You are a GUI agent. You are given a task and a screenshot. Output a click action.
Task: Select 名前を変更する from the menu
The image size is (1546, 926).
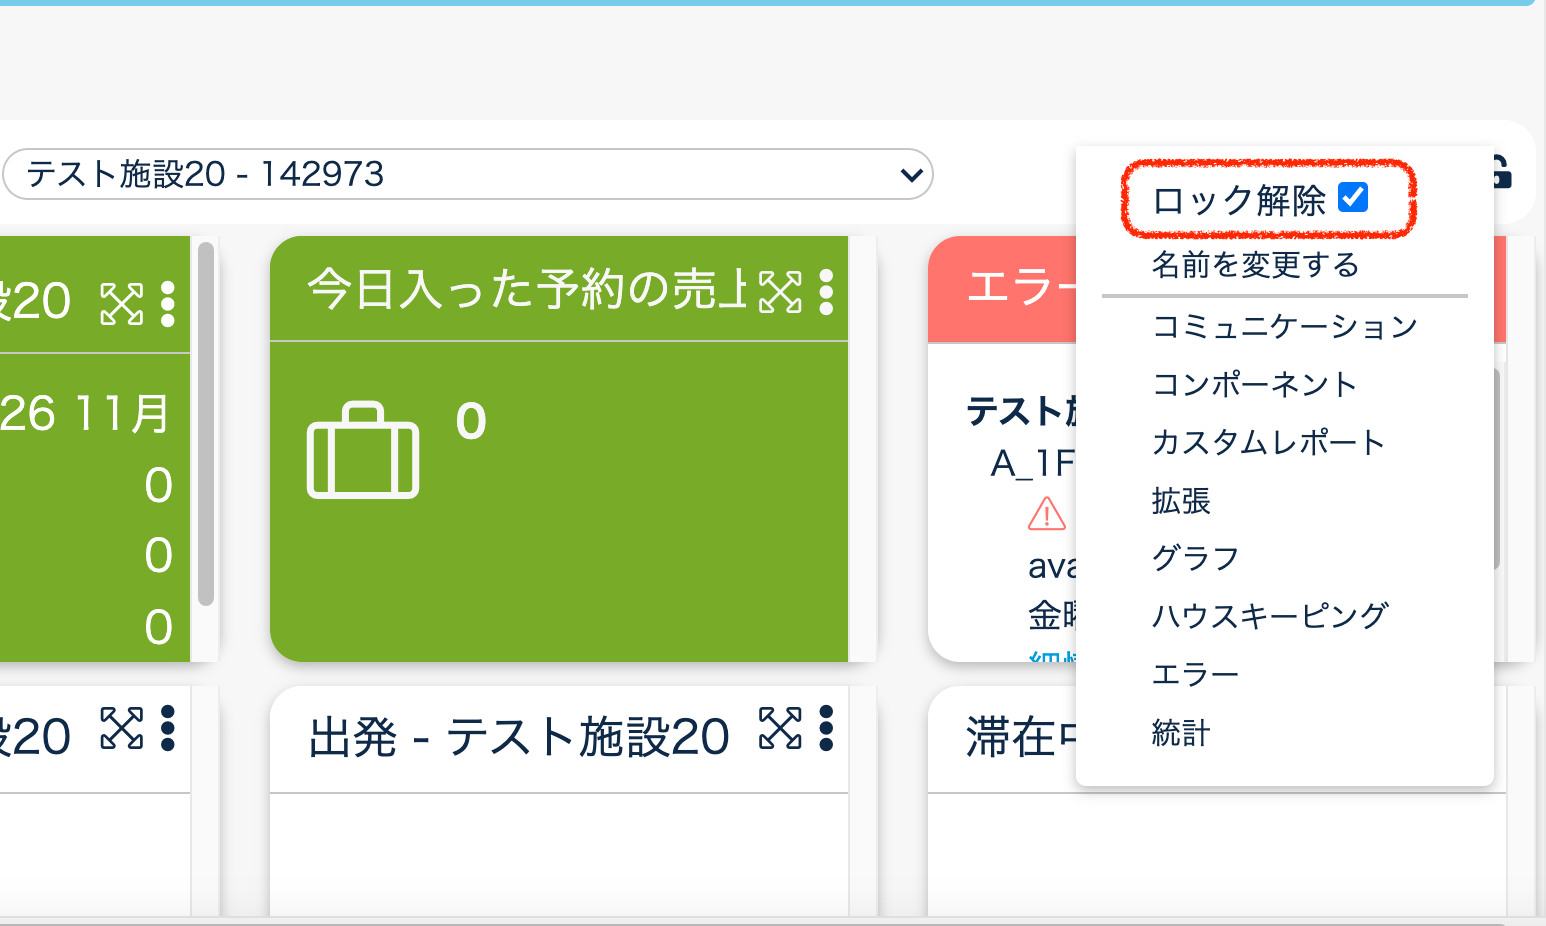[x=1255, y=265]
